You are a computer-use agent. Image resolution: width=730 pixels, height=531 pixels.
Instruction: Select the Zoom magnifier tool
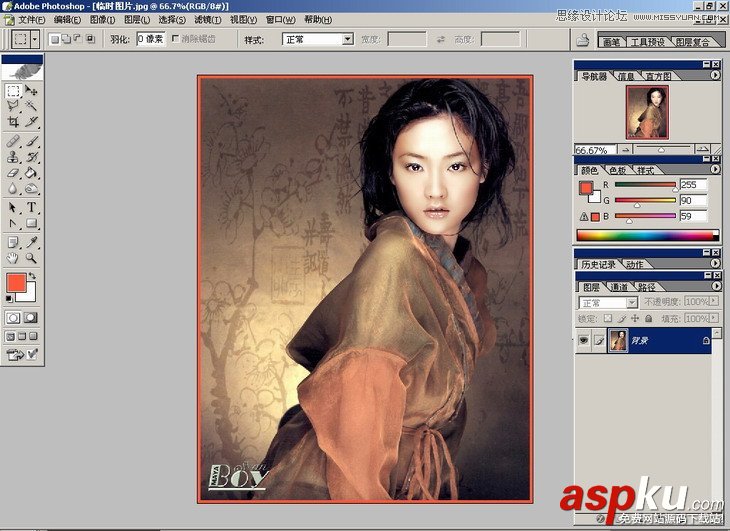point(31,258)
